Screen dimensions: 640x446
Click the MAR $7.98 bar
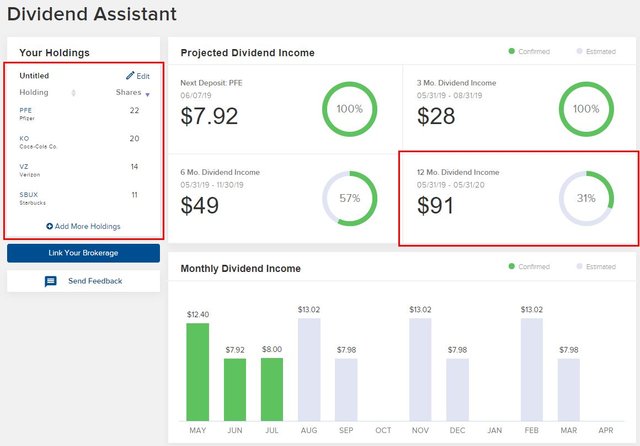pyautogui.click(x=569, y=390)
